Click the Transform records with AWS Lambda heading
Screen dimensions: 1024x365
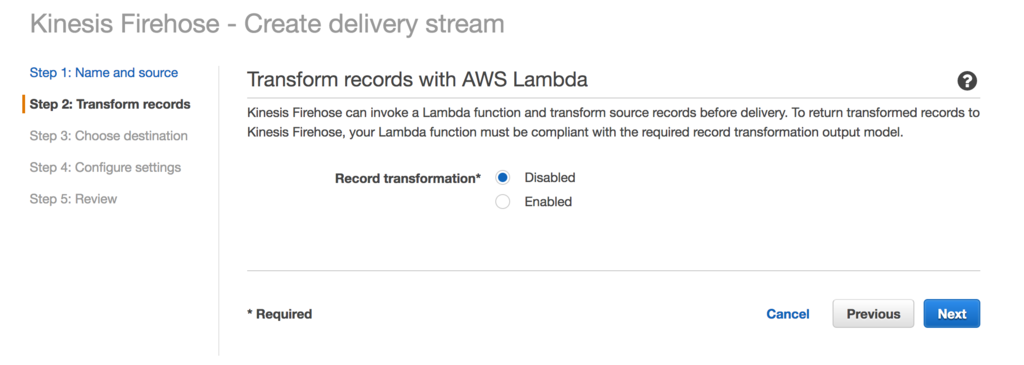pyautogui.click(x=417, y=80)
